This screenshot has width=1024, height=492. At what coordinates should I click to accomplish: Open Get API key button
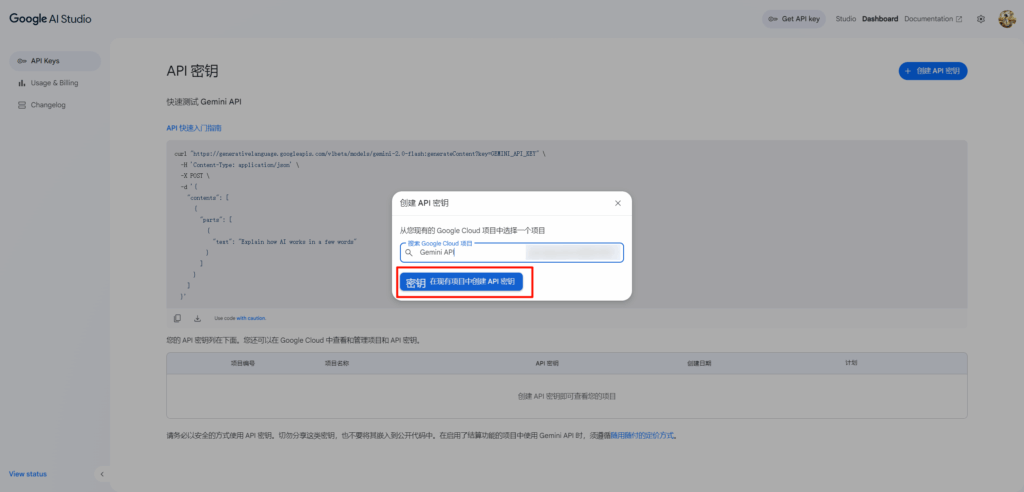[794, 19]
